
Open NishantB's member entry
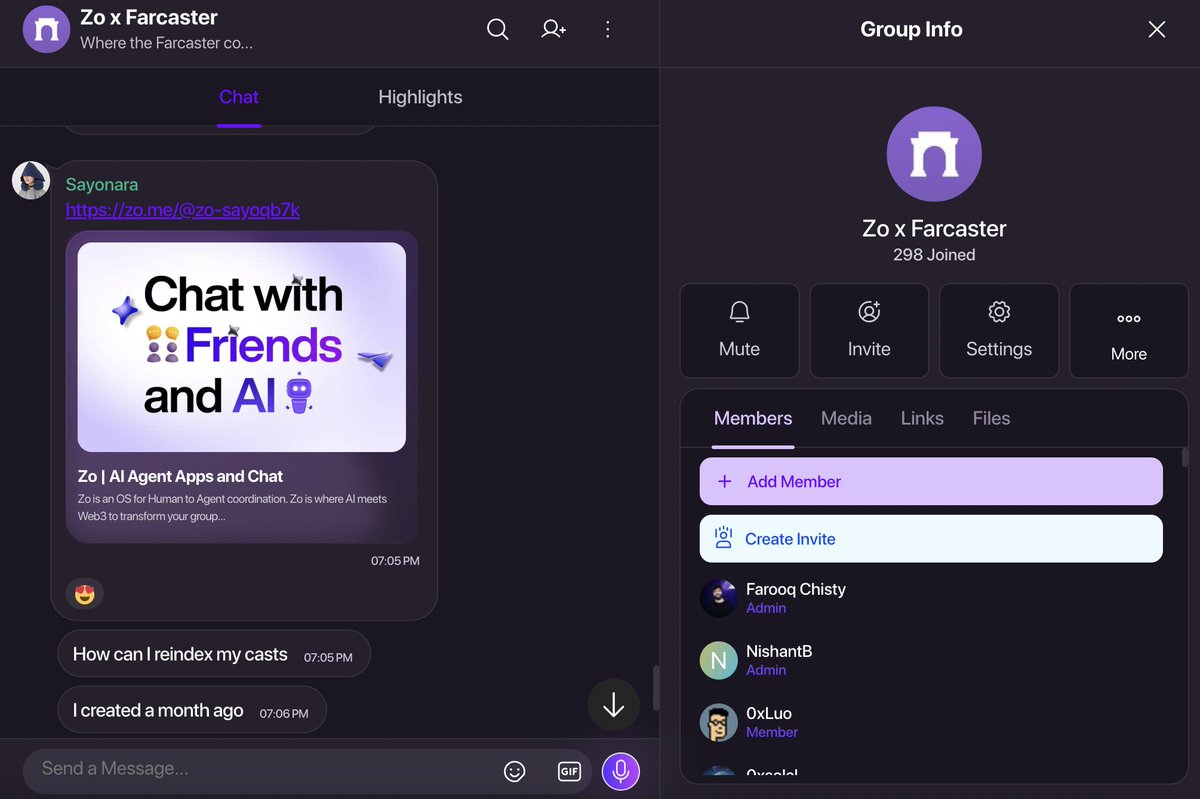coord(931,660)
